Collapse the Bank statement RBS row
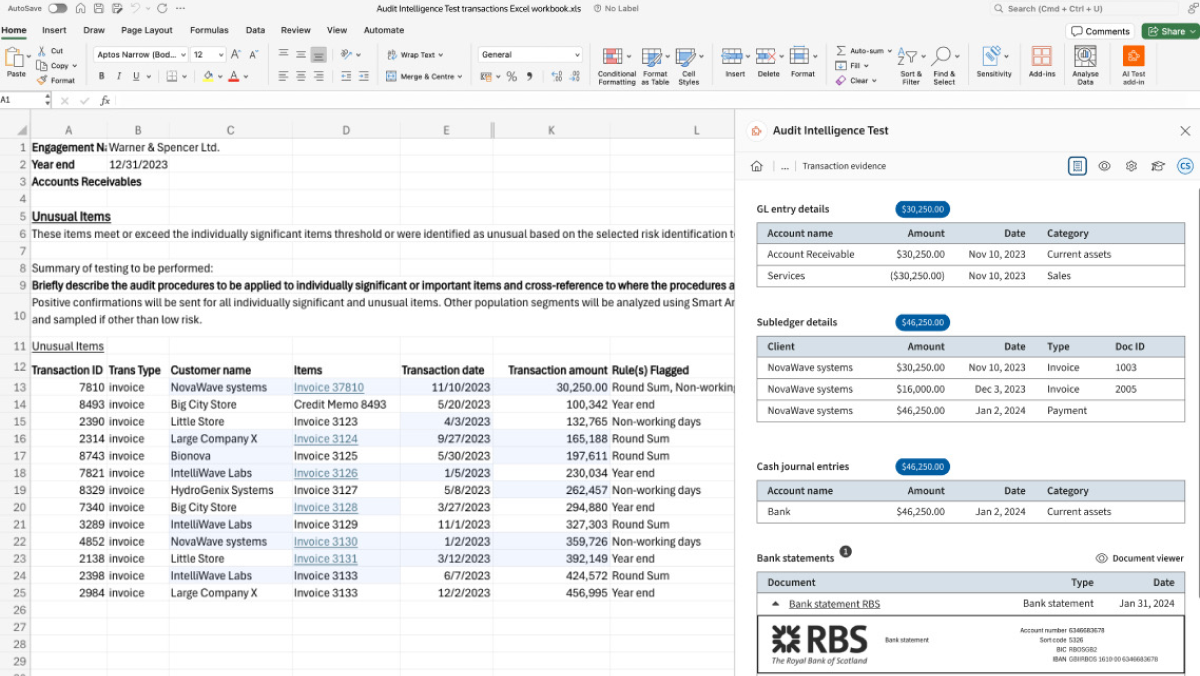 [774, 604]
